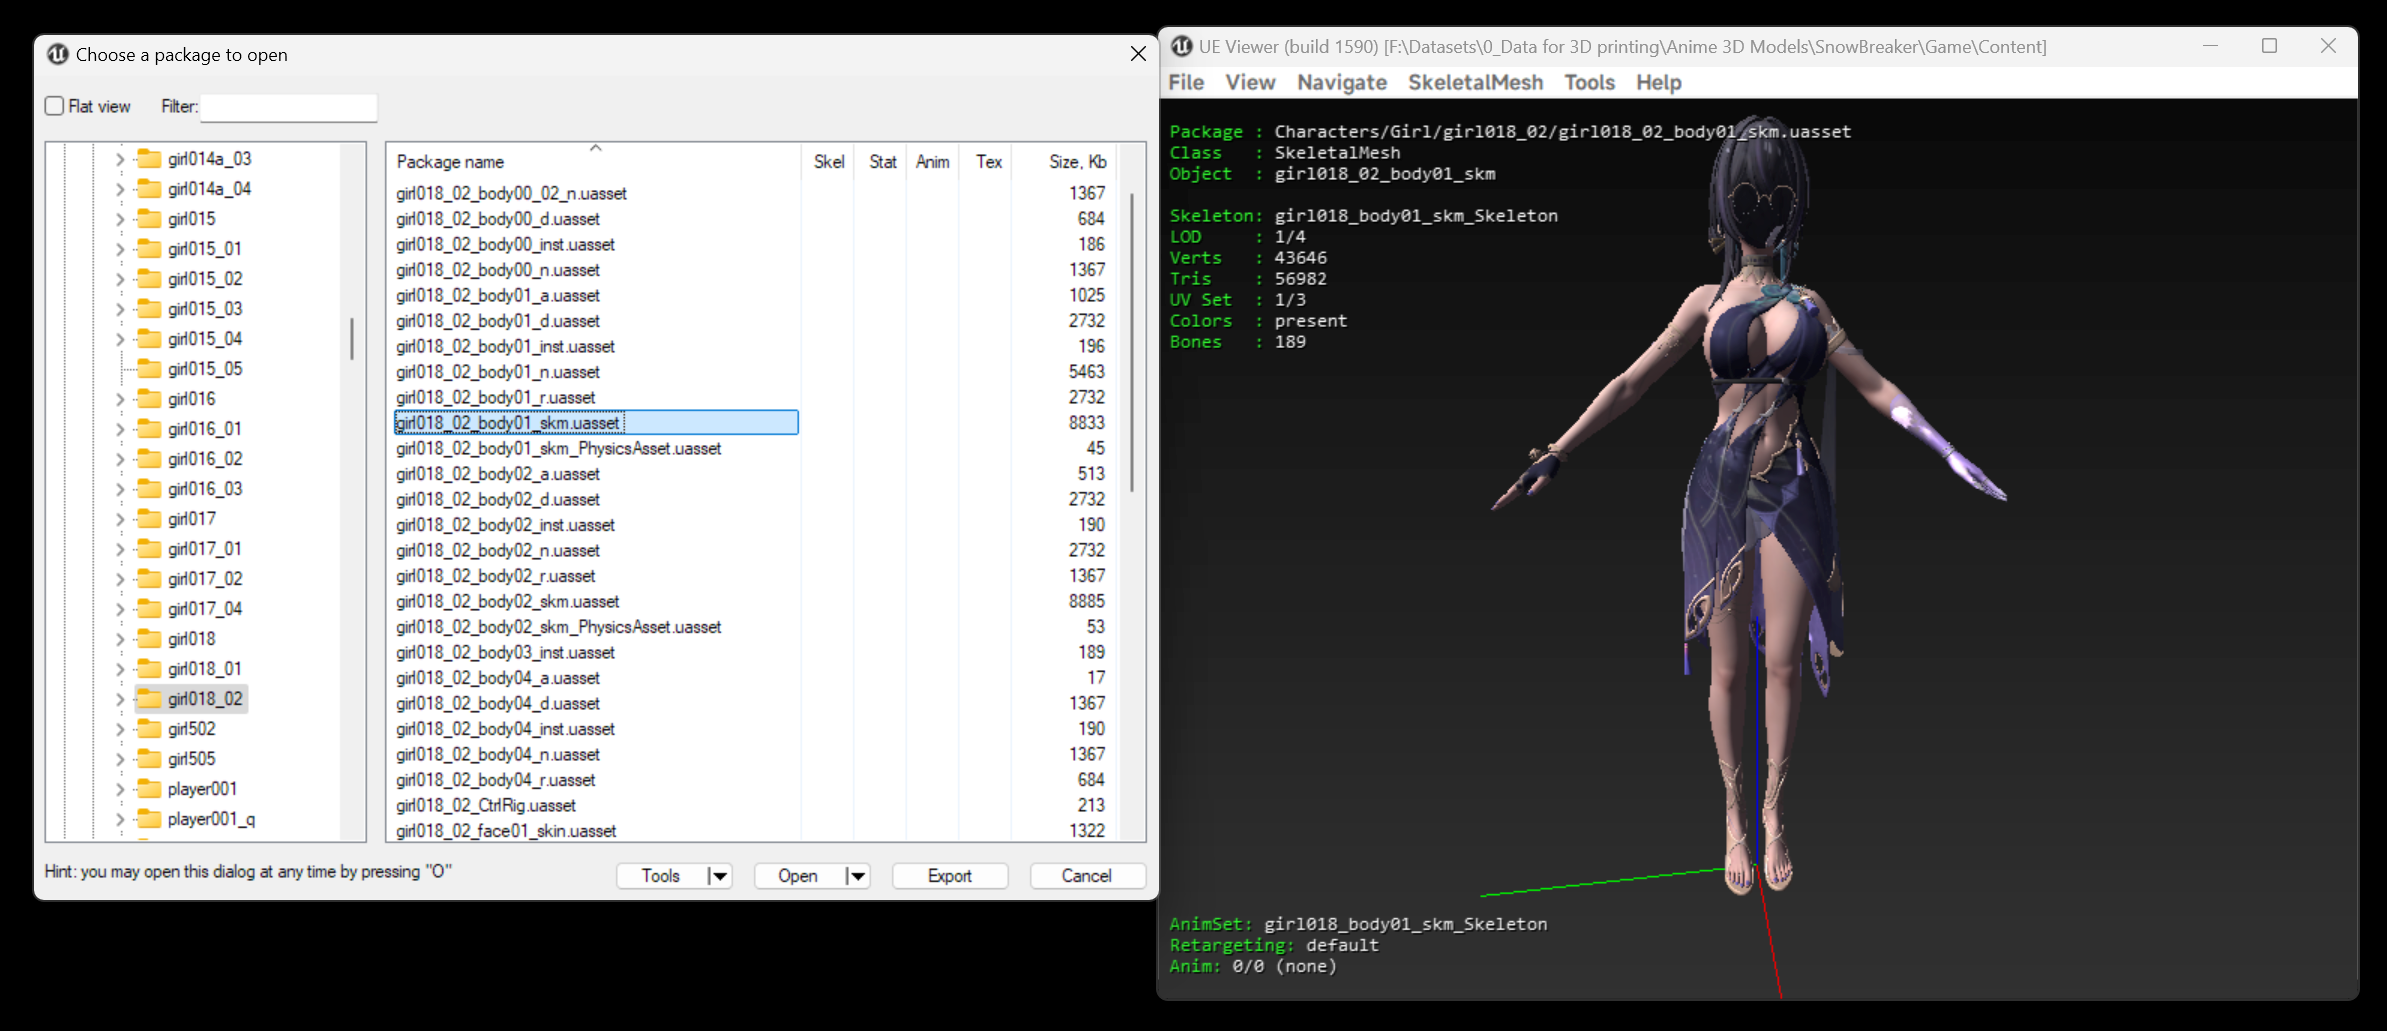Viewport: 2387px width, 1031px height.
Task: Click the Cancel button
Action: coord(1087,876)
